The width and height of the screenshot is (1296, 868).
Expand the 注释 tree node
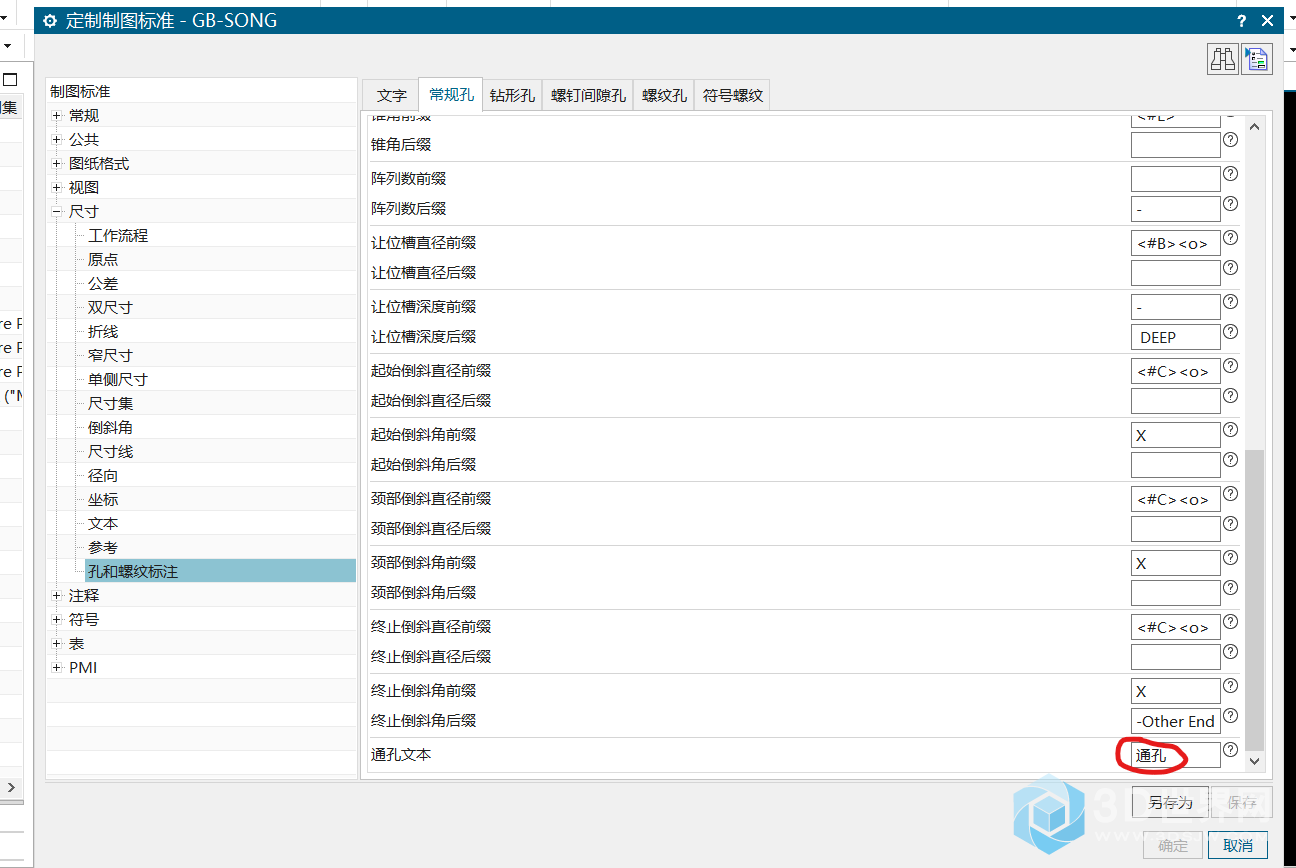point(57,596)
